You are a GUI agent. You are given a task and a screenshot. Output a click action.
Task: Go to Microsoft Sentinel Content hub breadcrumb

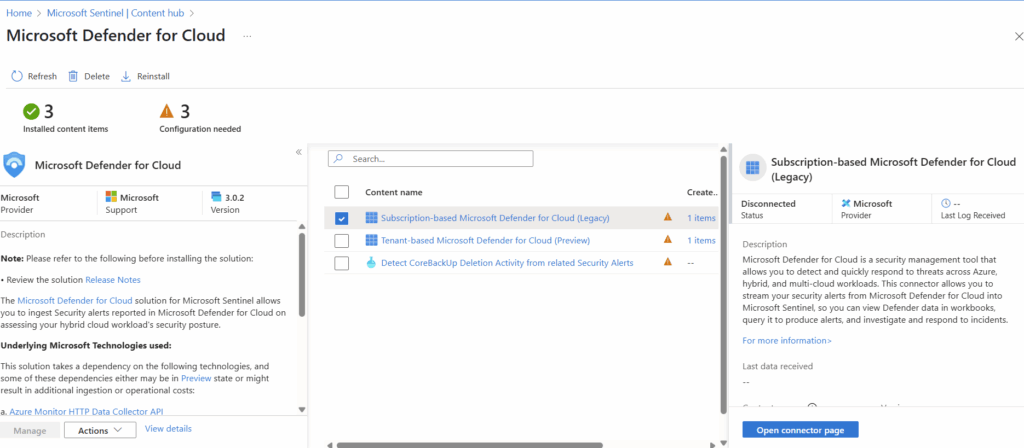118,13
